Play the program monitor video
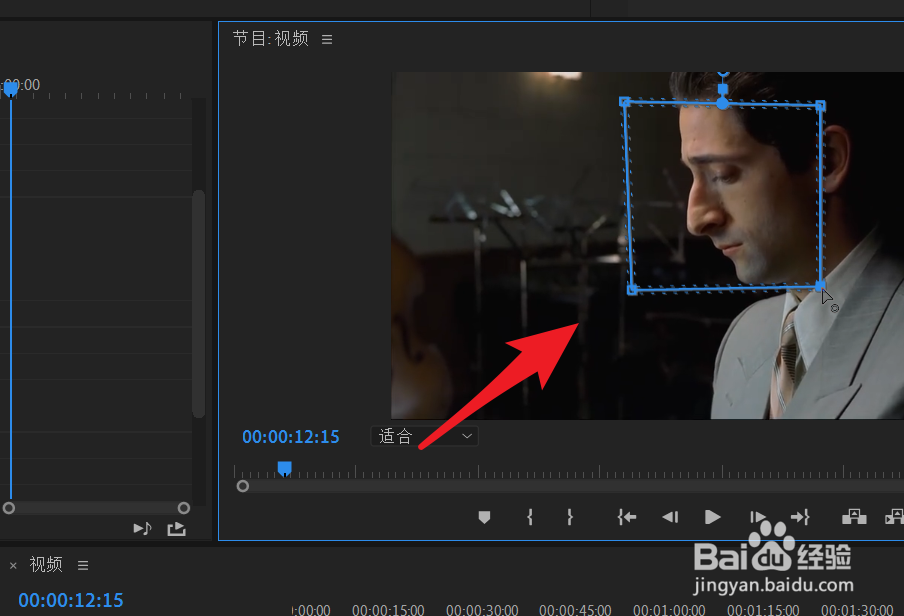The width and height of the screenshot is (904, 616). click(x=713, y=517)
